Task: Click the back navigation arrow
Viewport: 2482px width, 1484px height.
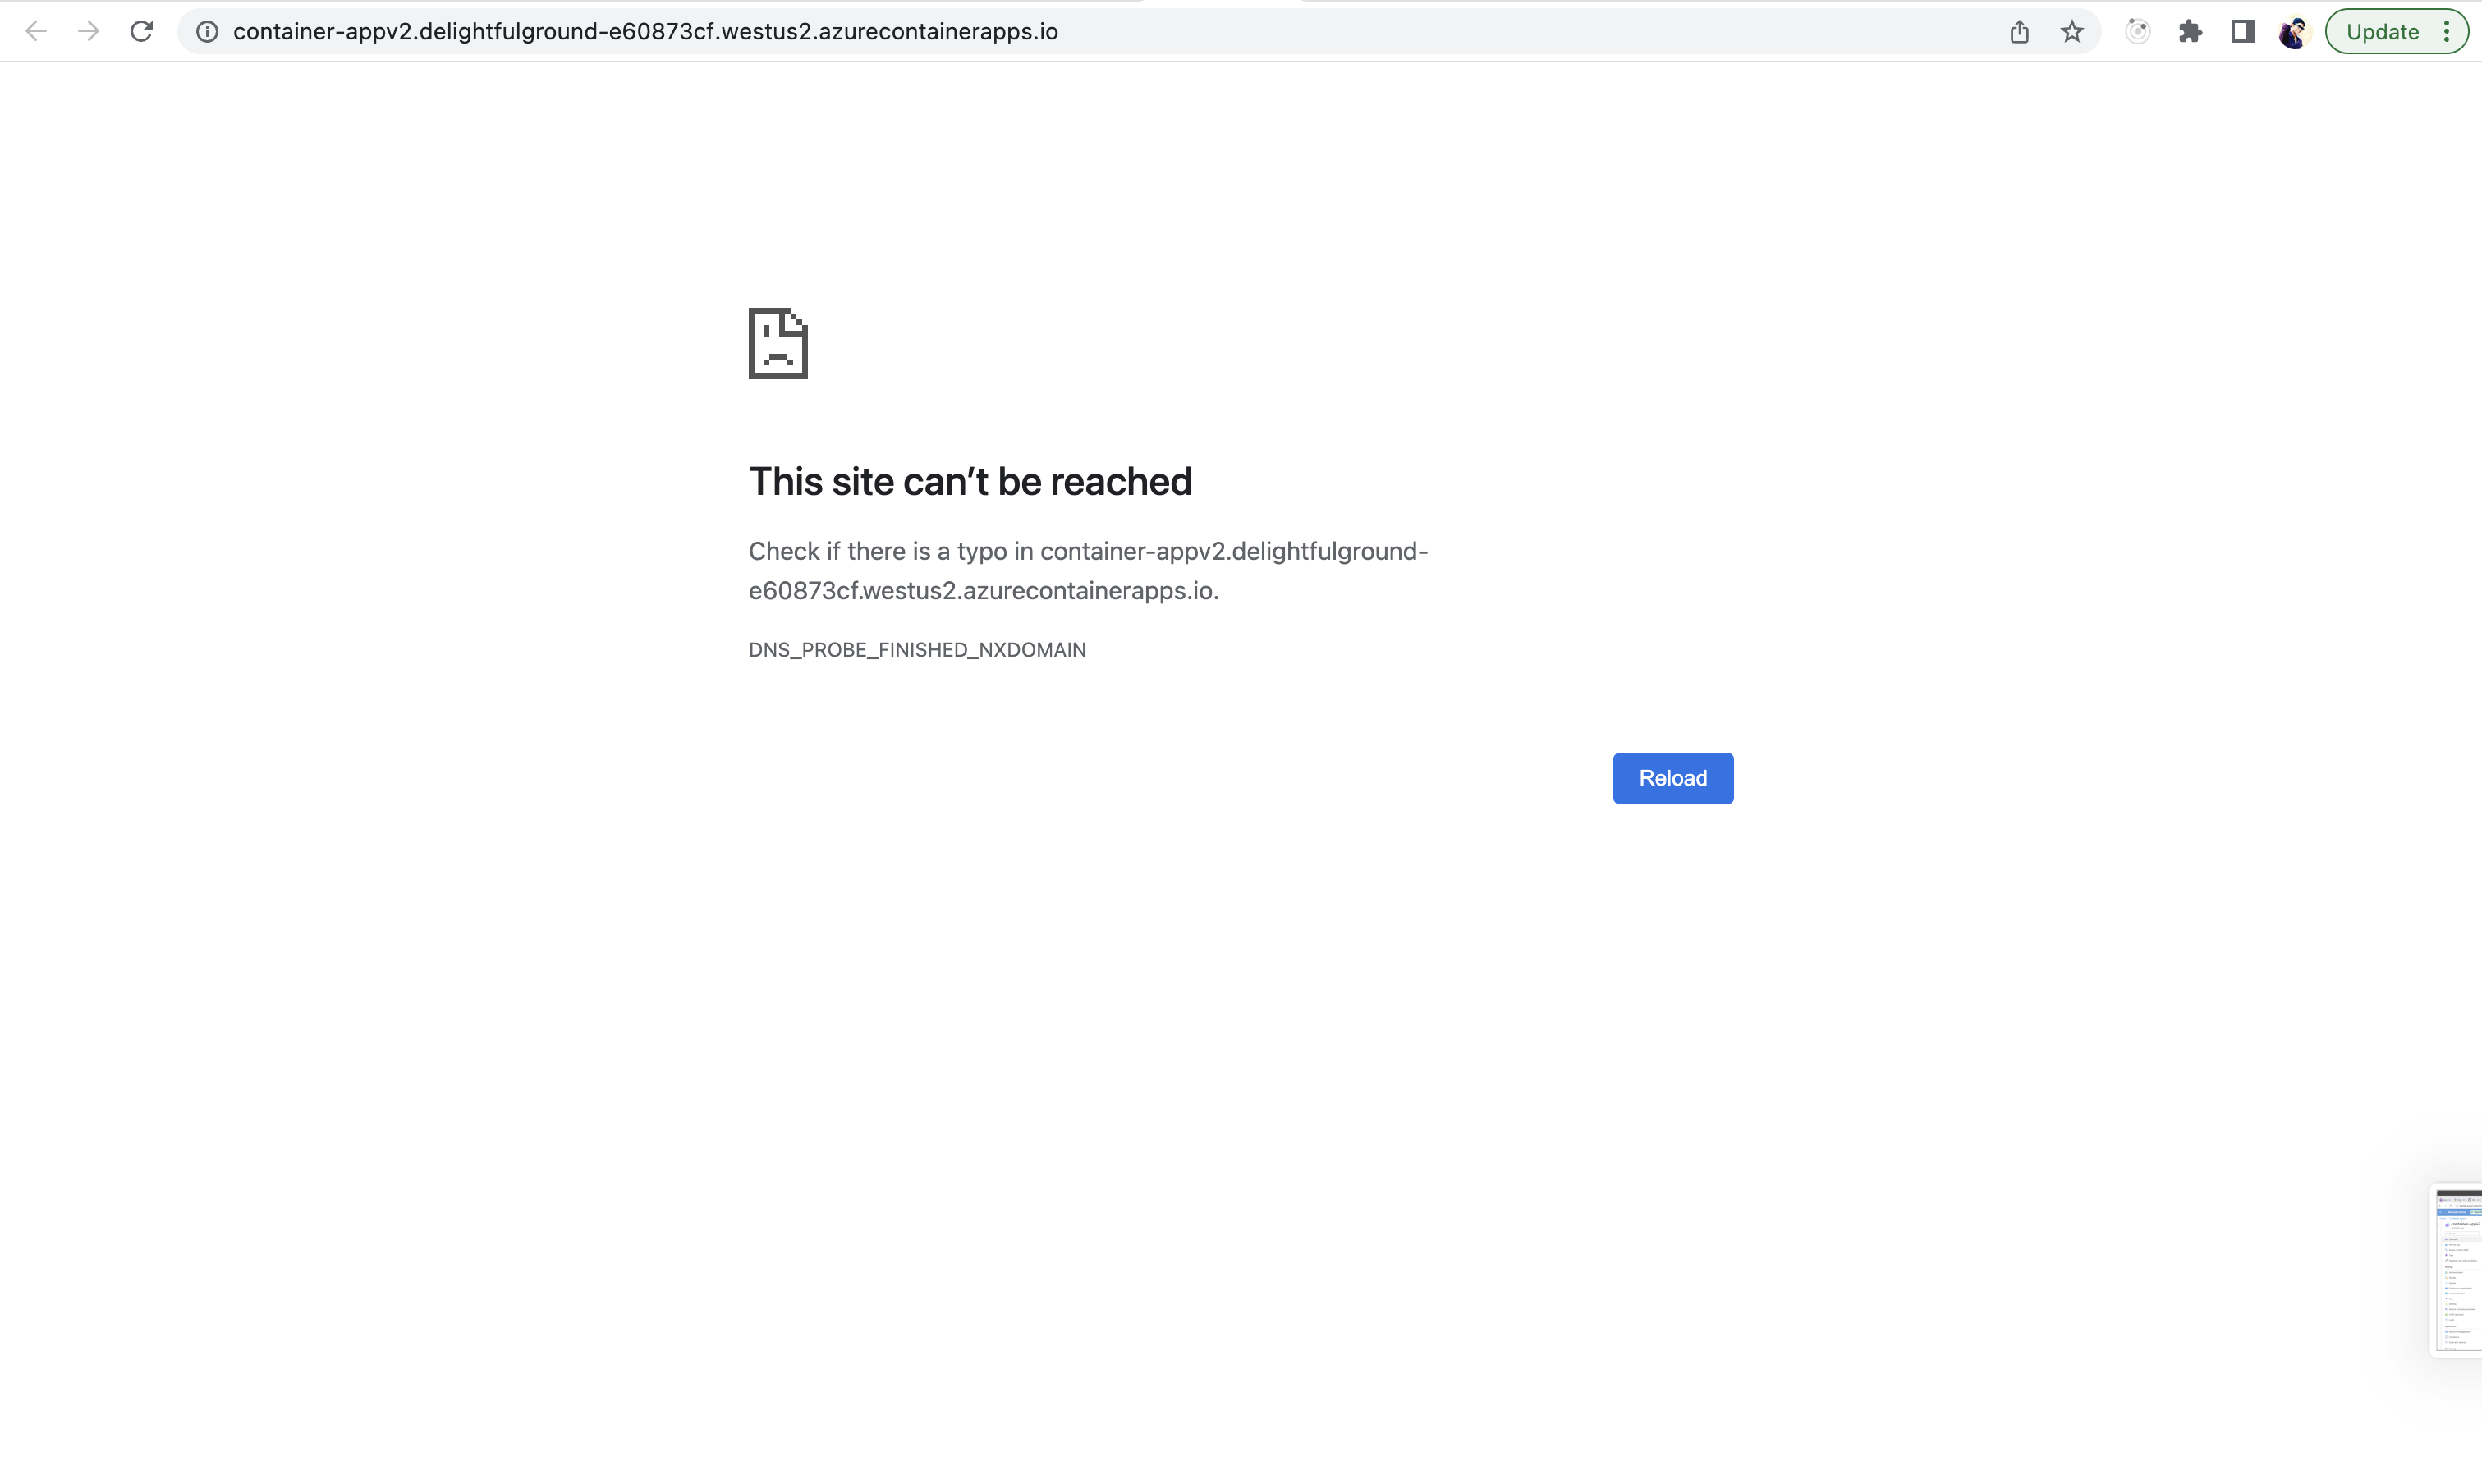Action: click(37, 31)
